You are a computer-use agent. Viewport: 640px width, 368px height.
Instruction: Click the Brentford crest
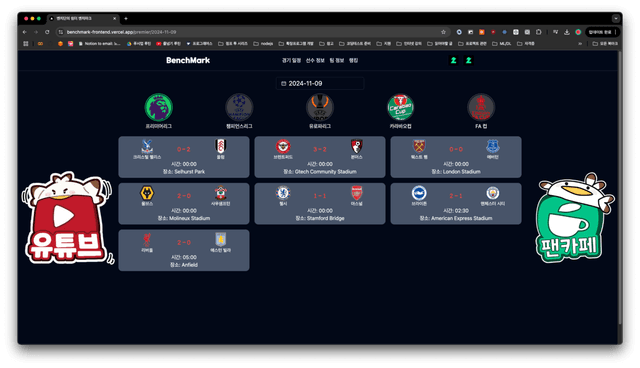[x=283, y=146]
